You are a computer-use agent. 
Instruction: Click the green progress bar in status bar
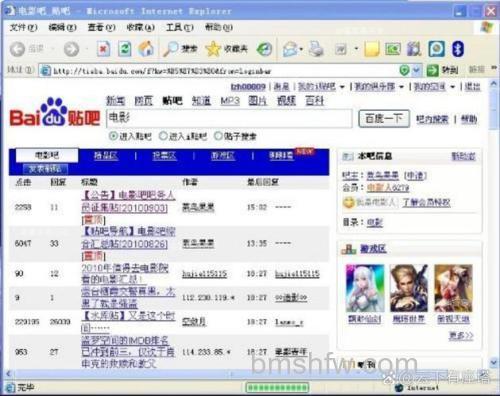tap(277, 387)
